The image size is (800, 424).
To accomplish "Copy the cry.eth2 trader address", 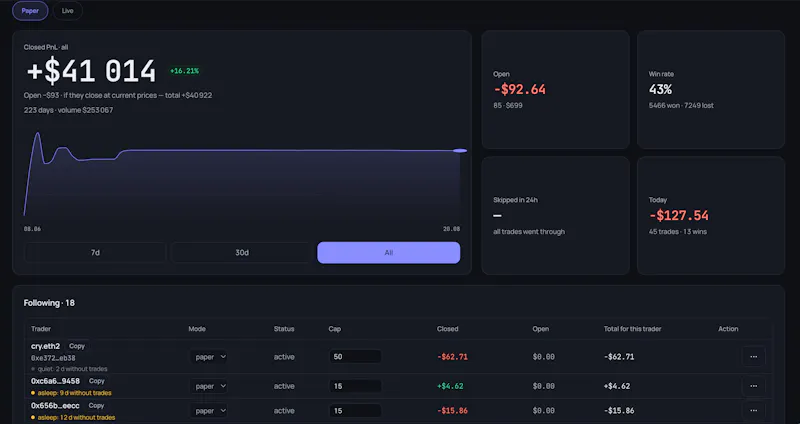I will [77, 346].
